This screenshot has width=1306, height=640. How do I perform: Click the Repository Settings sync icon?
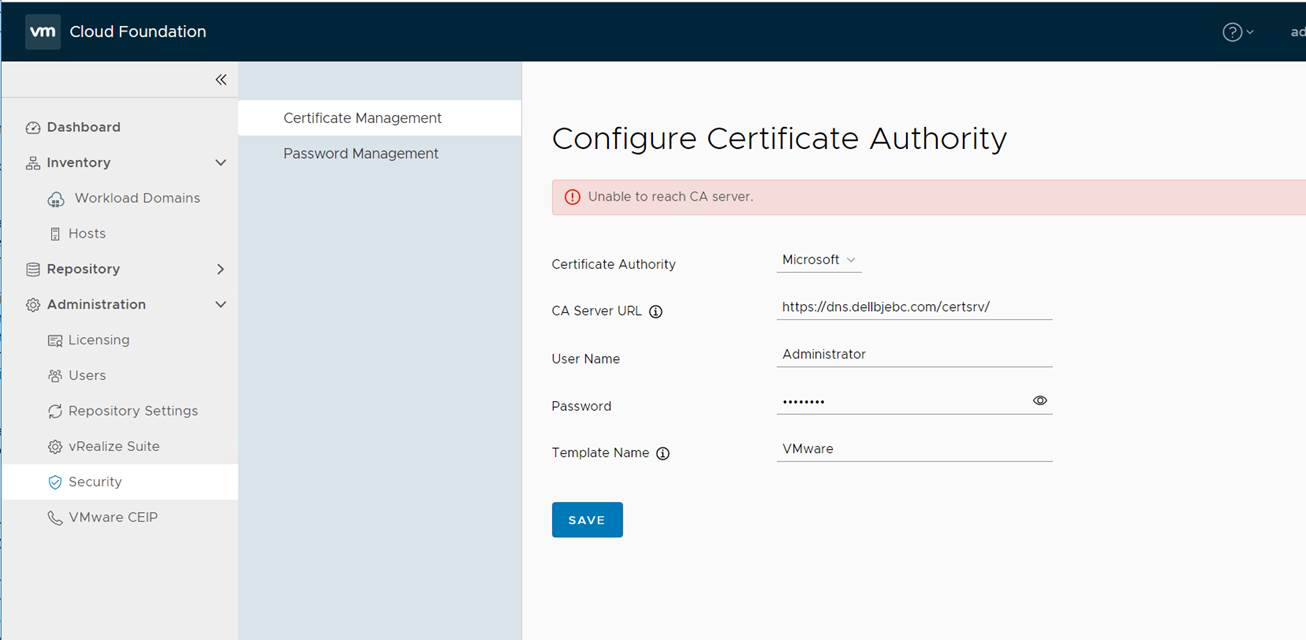point(55,412)
